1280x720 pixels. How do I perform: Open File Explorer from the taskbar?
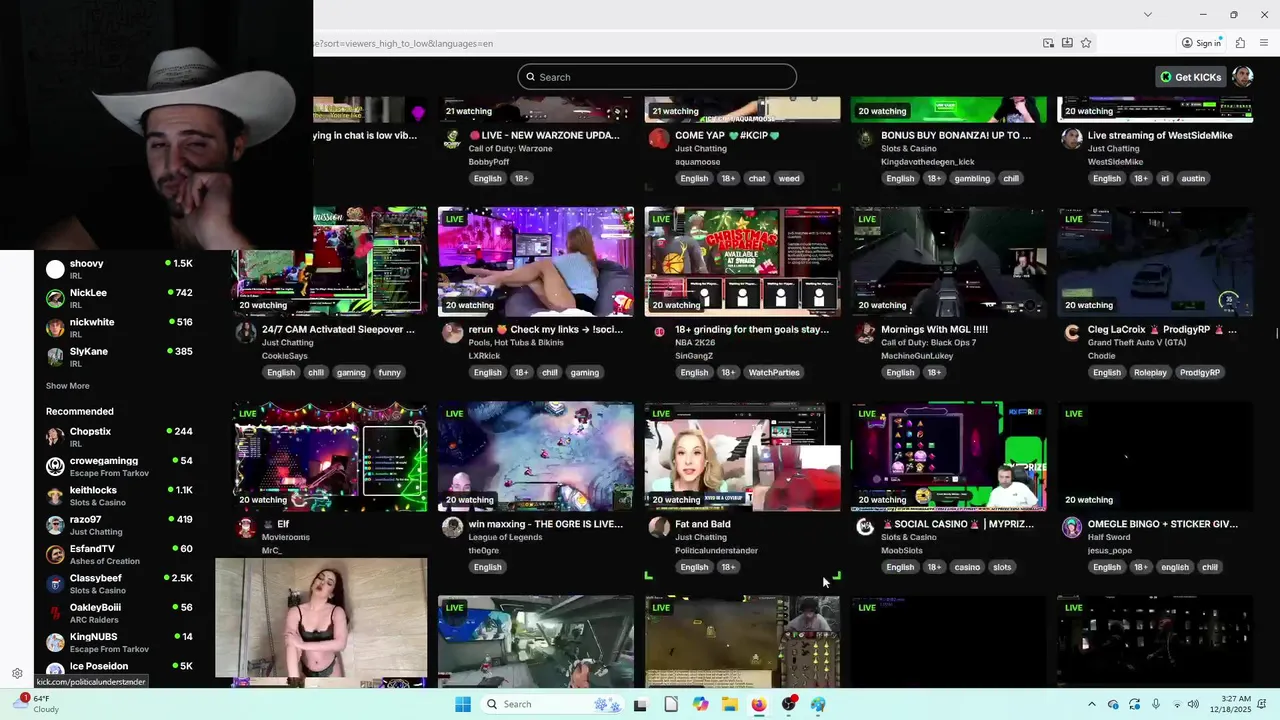tap(730, 704)
